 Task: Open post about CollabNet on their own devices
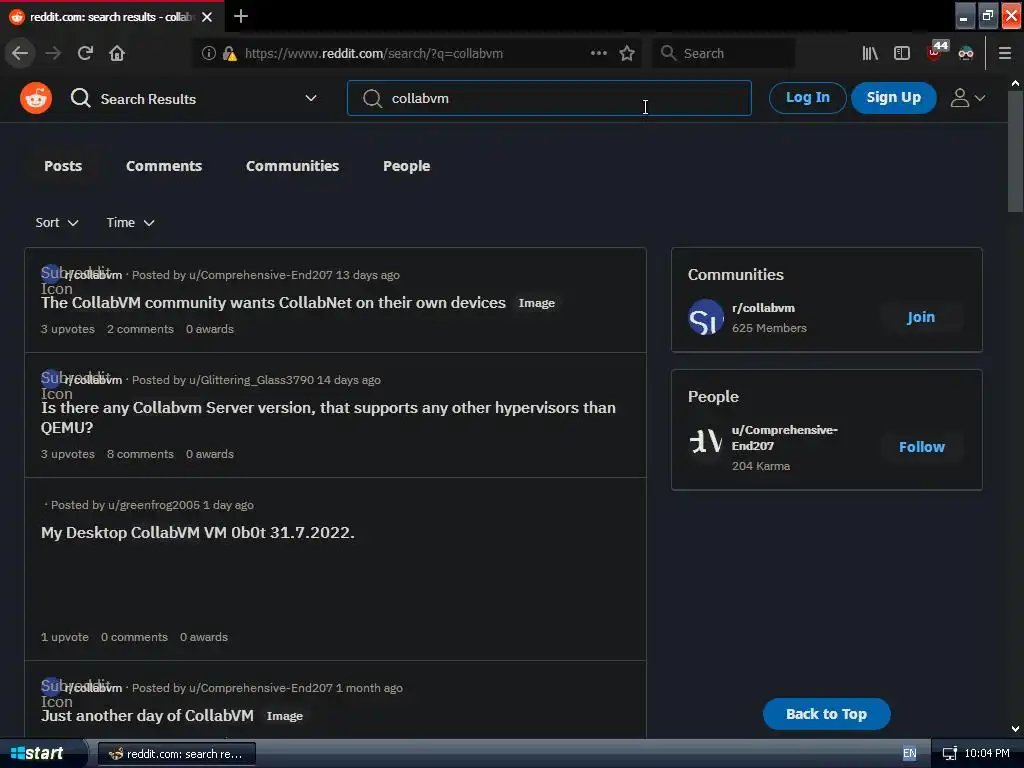click(x=273, y=303)
